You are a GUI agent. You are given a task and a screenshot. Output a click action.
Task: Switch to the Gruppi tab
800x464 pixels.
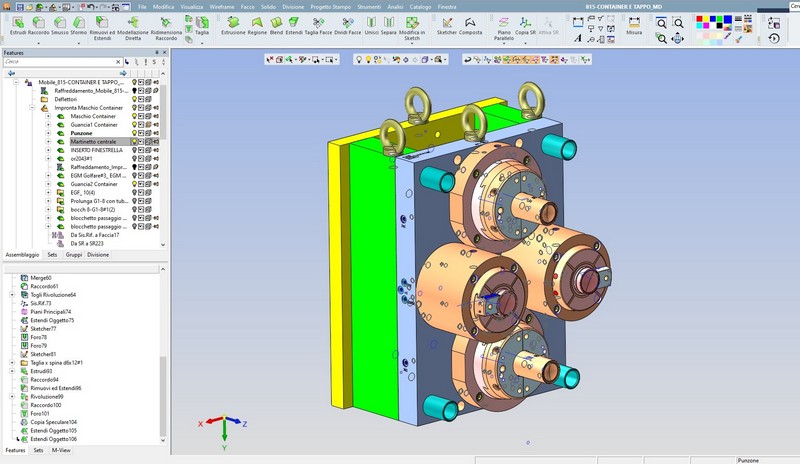pyautogui.click(x=74, y=255)
